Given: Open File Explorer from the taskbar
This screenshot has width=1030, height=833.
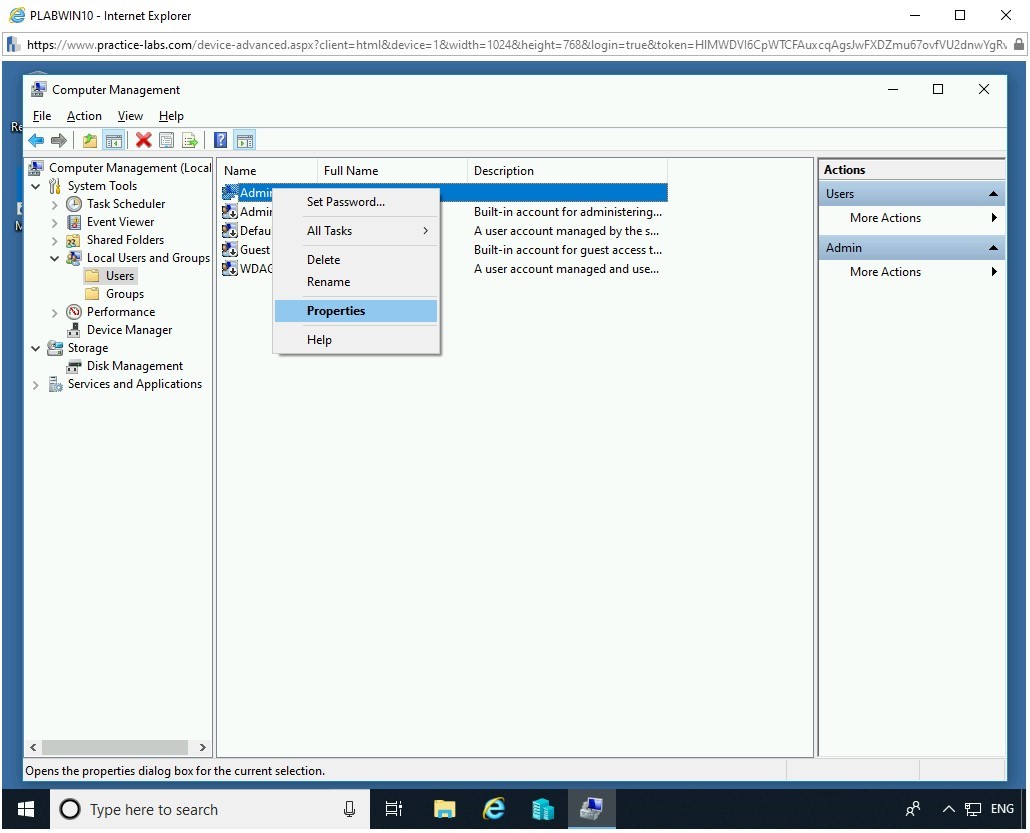Looking at the screenshot, I should click(x=445, y=809).
